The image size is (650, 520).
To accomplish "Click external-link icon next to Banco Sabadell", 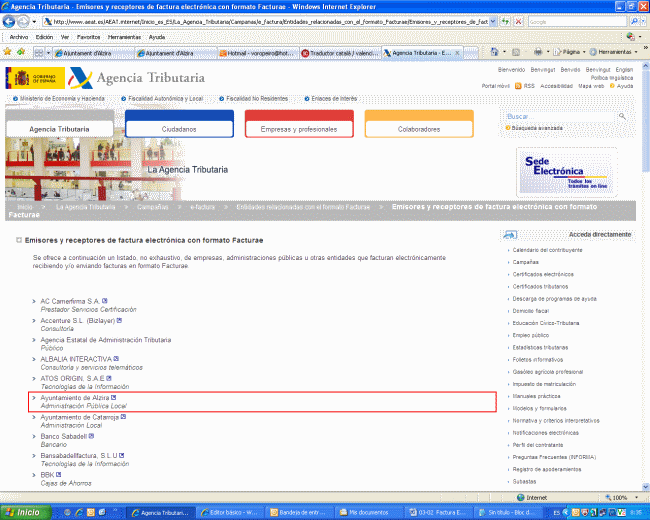I will tap(91, 436).
